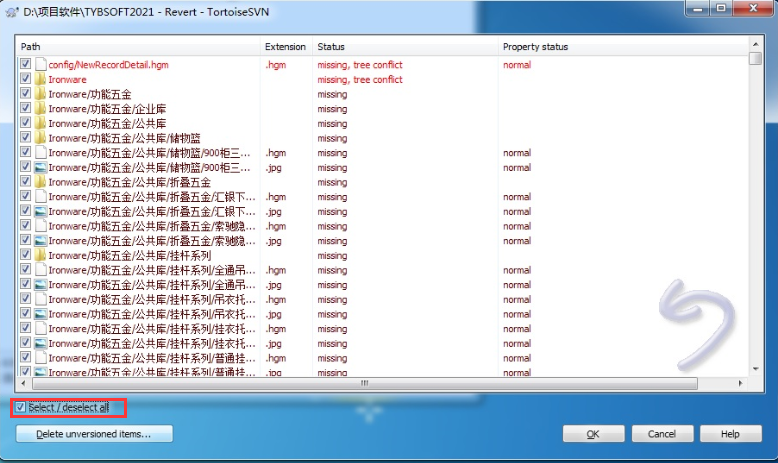Select the path text config/NewRecordDetail.hgm
Image resolution: width=778 pixels, height=463 pixels.
108,65
